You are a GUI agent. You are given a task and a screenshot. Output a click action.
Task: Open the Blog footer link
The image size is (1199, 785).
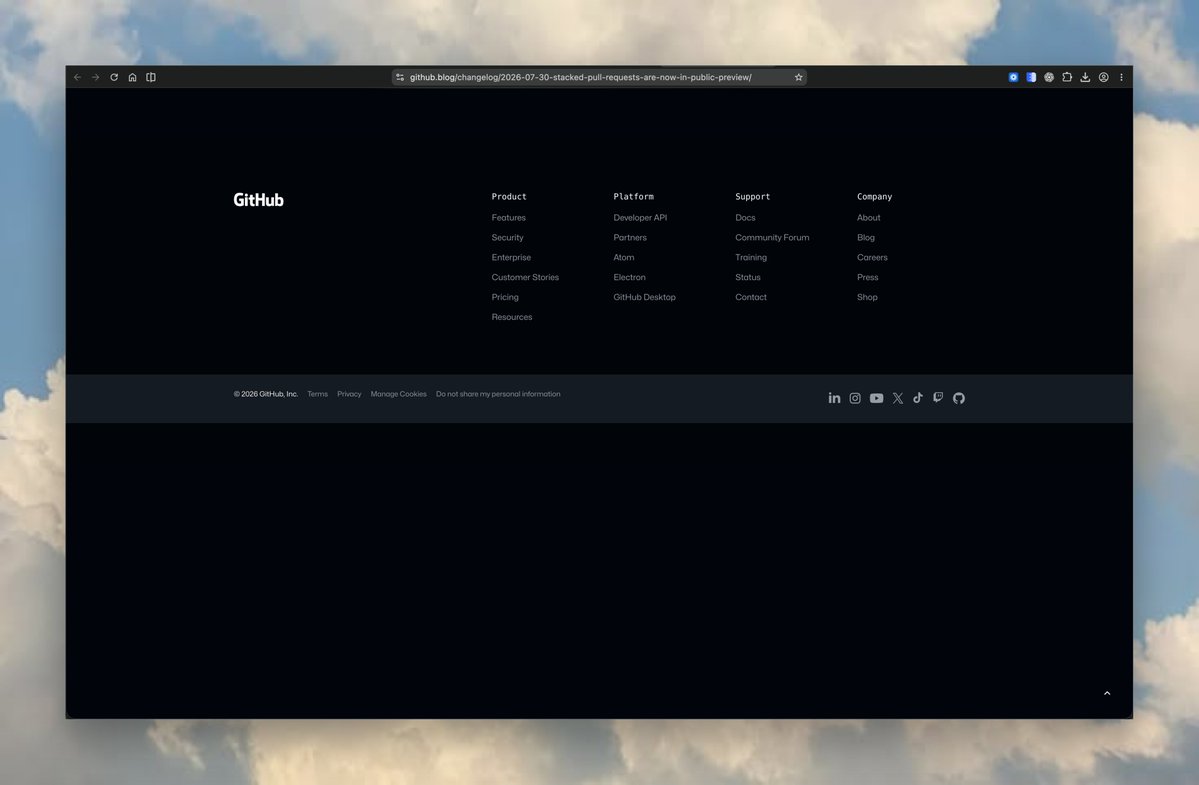(866, 238)
